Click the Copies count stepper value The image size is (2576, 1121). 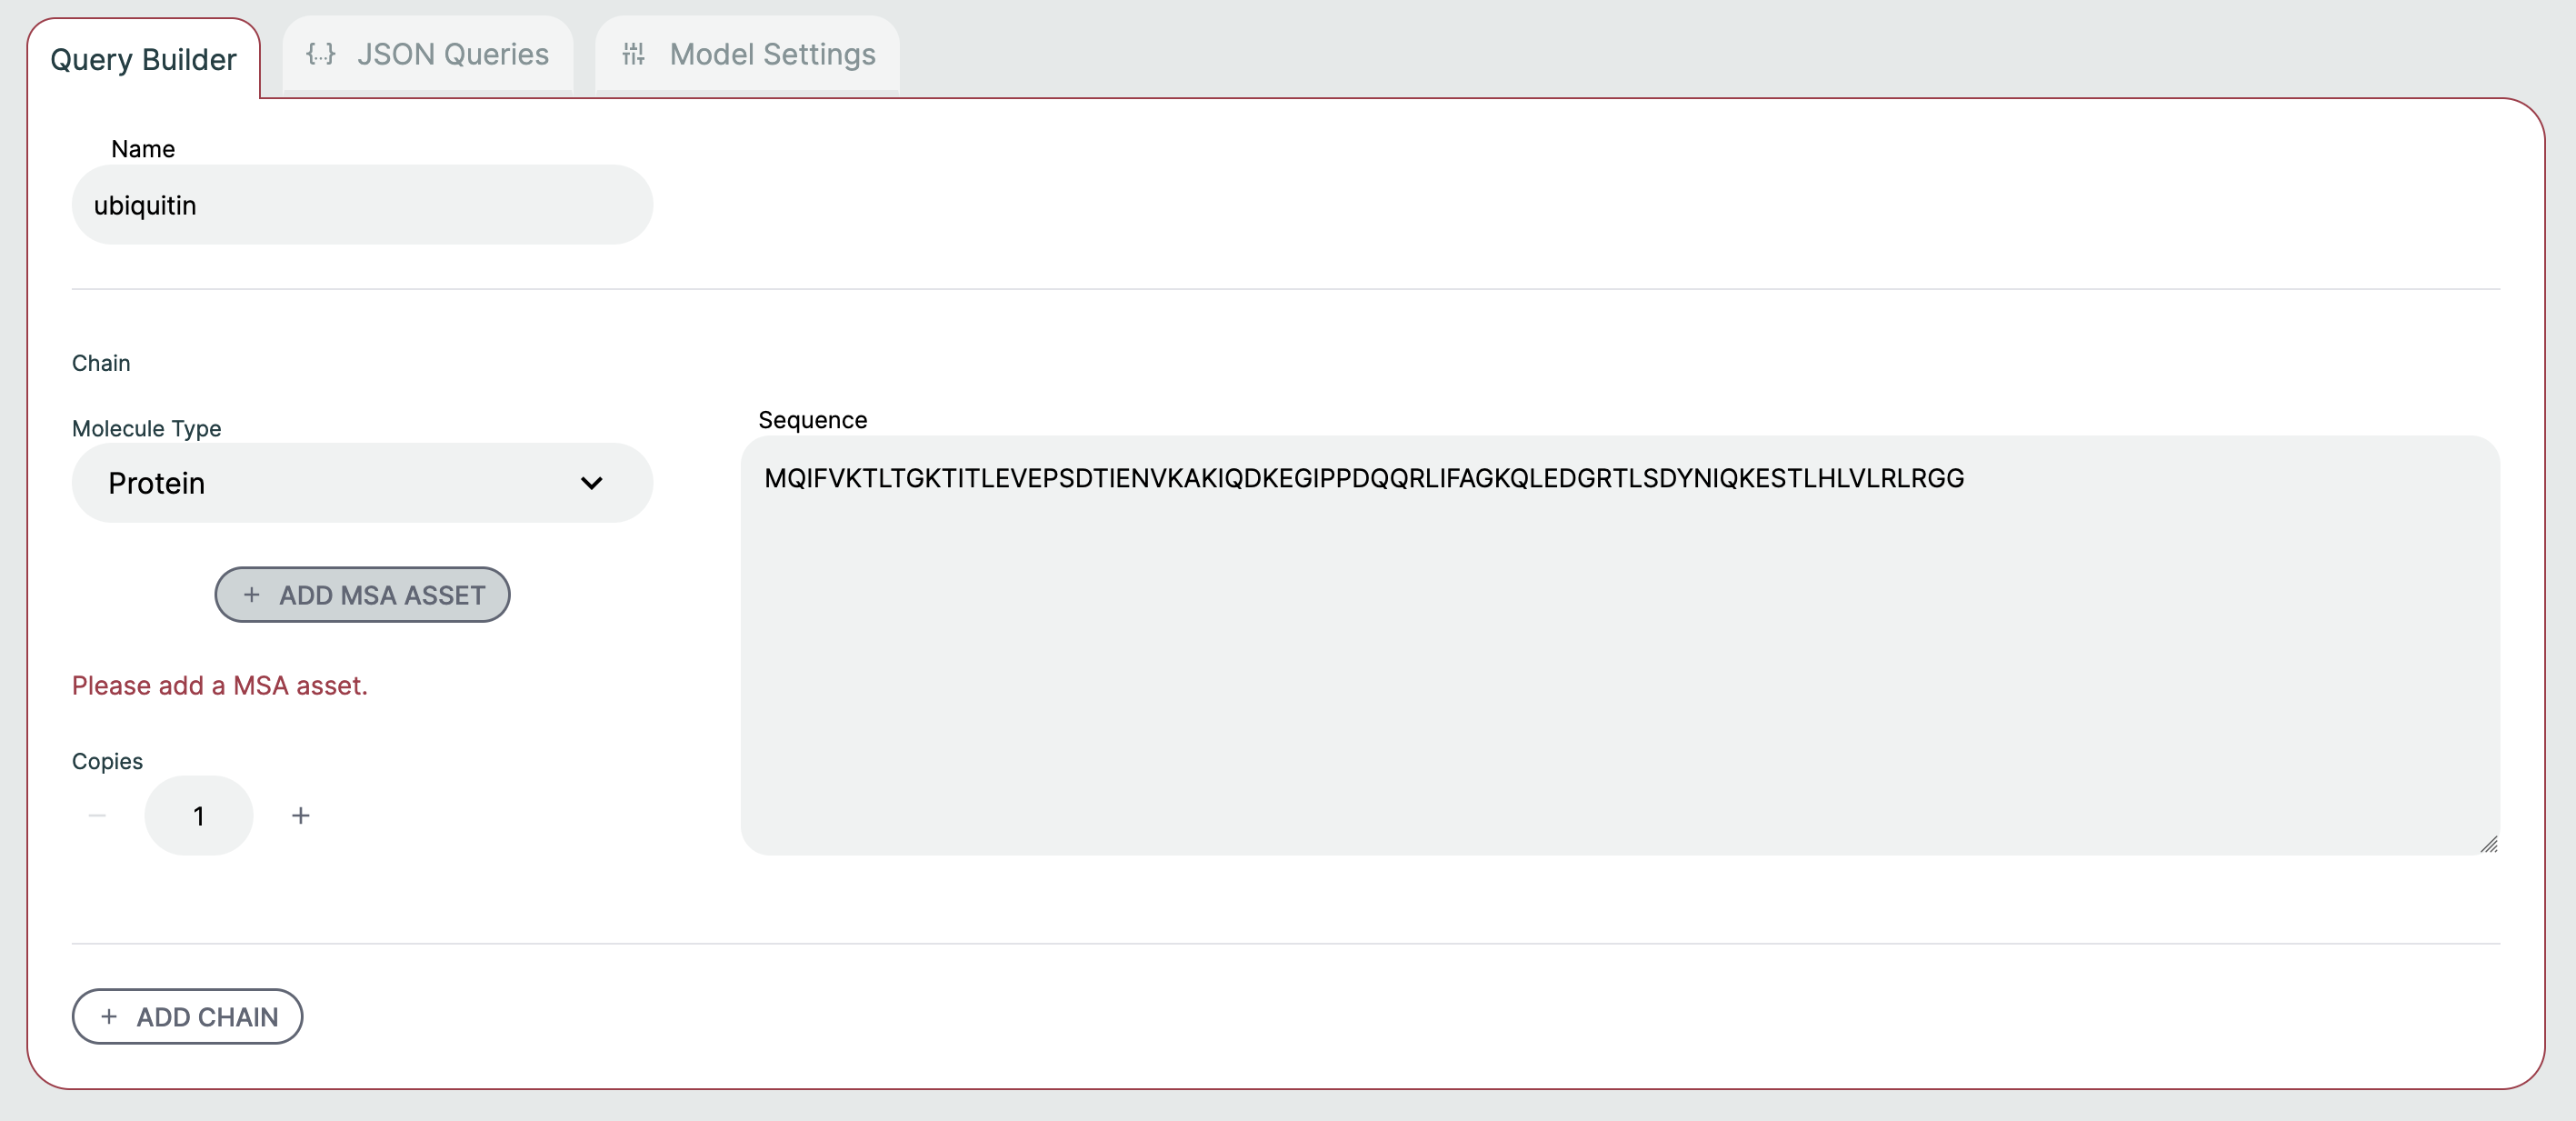[x=199, y=816]
